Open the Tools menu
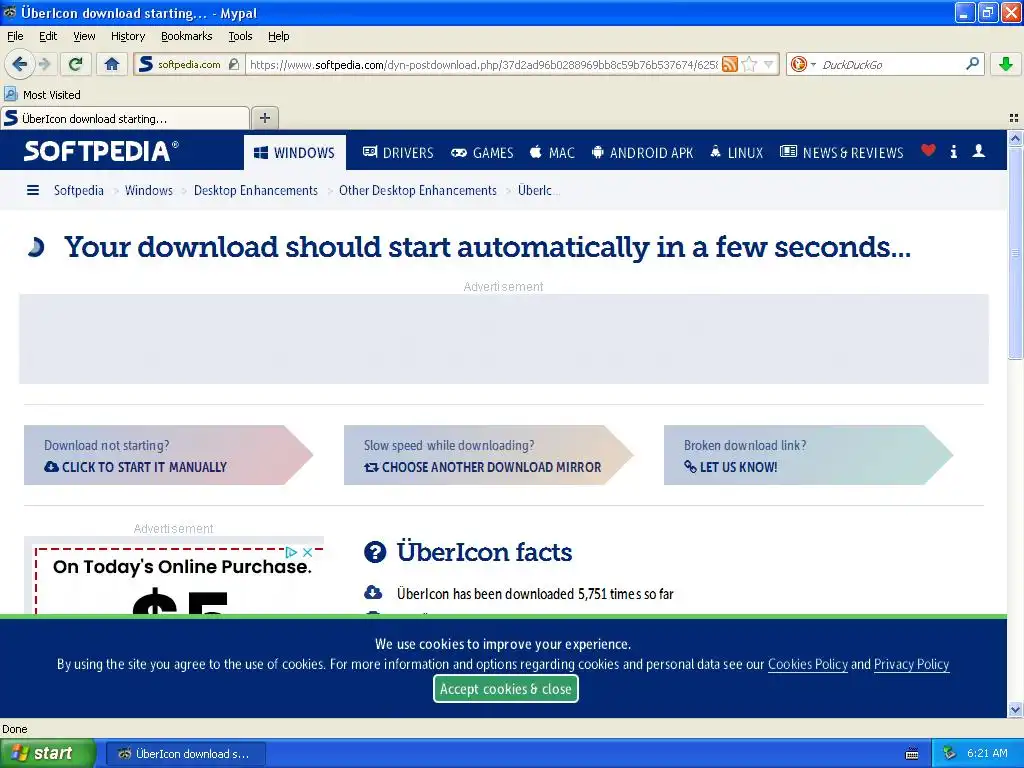The height and width of the screenshot is (768, 1024). coord(240,36)
